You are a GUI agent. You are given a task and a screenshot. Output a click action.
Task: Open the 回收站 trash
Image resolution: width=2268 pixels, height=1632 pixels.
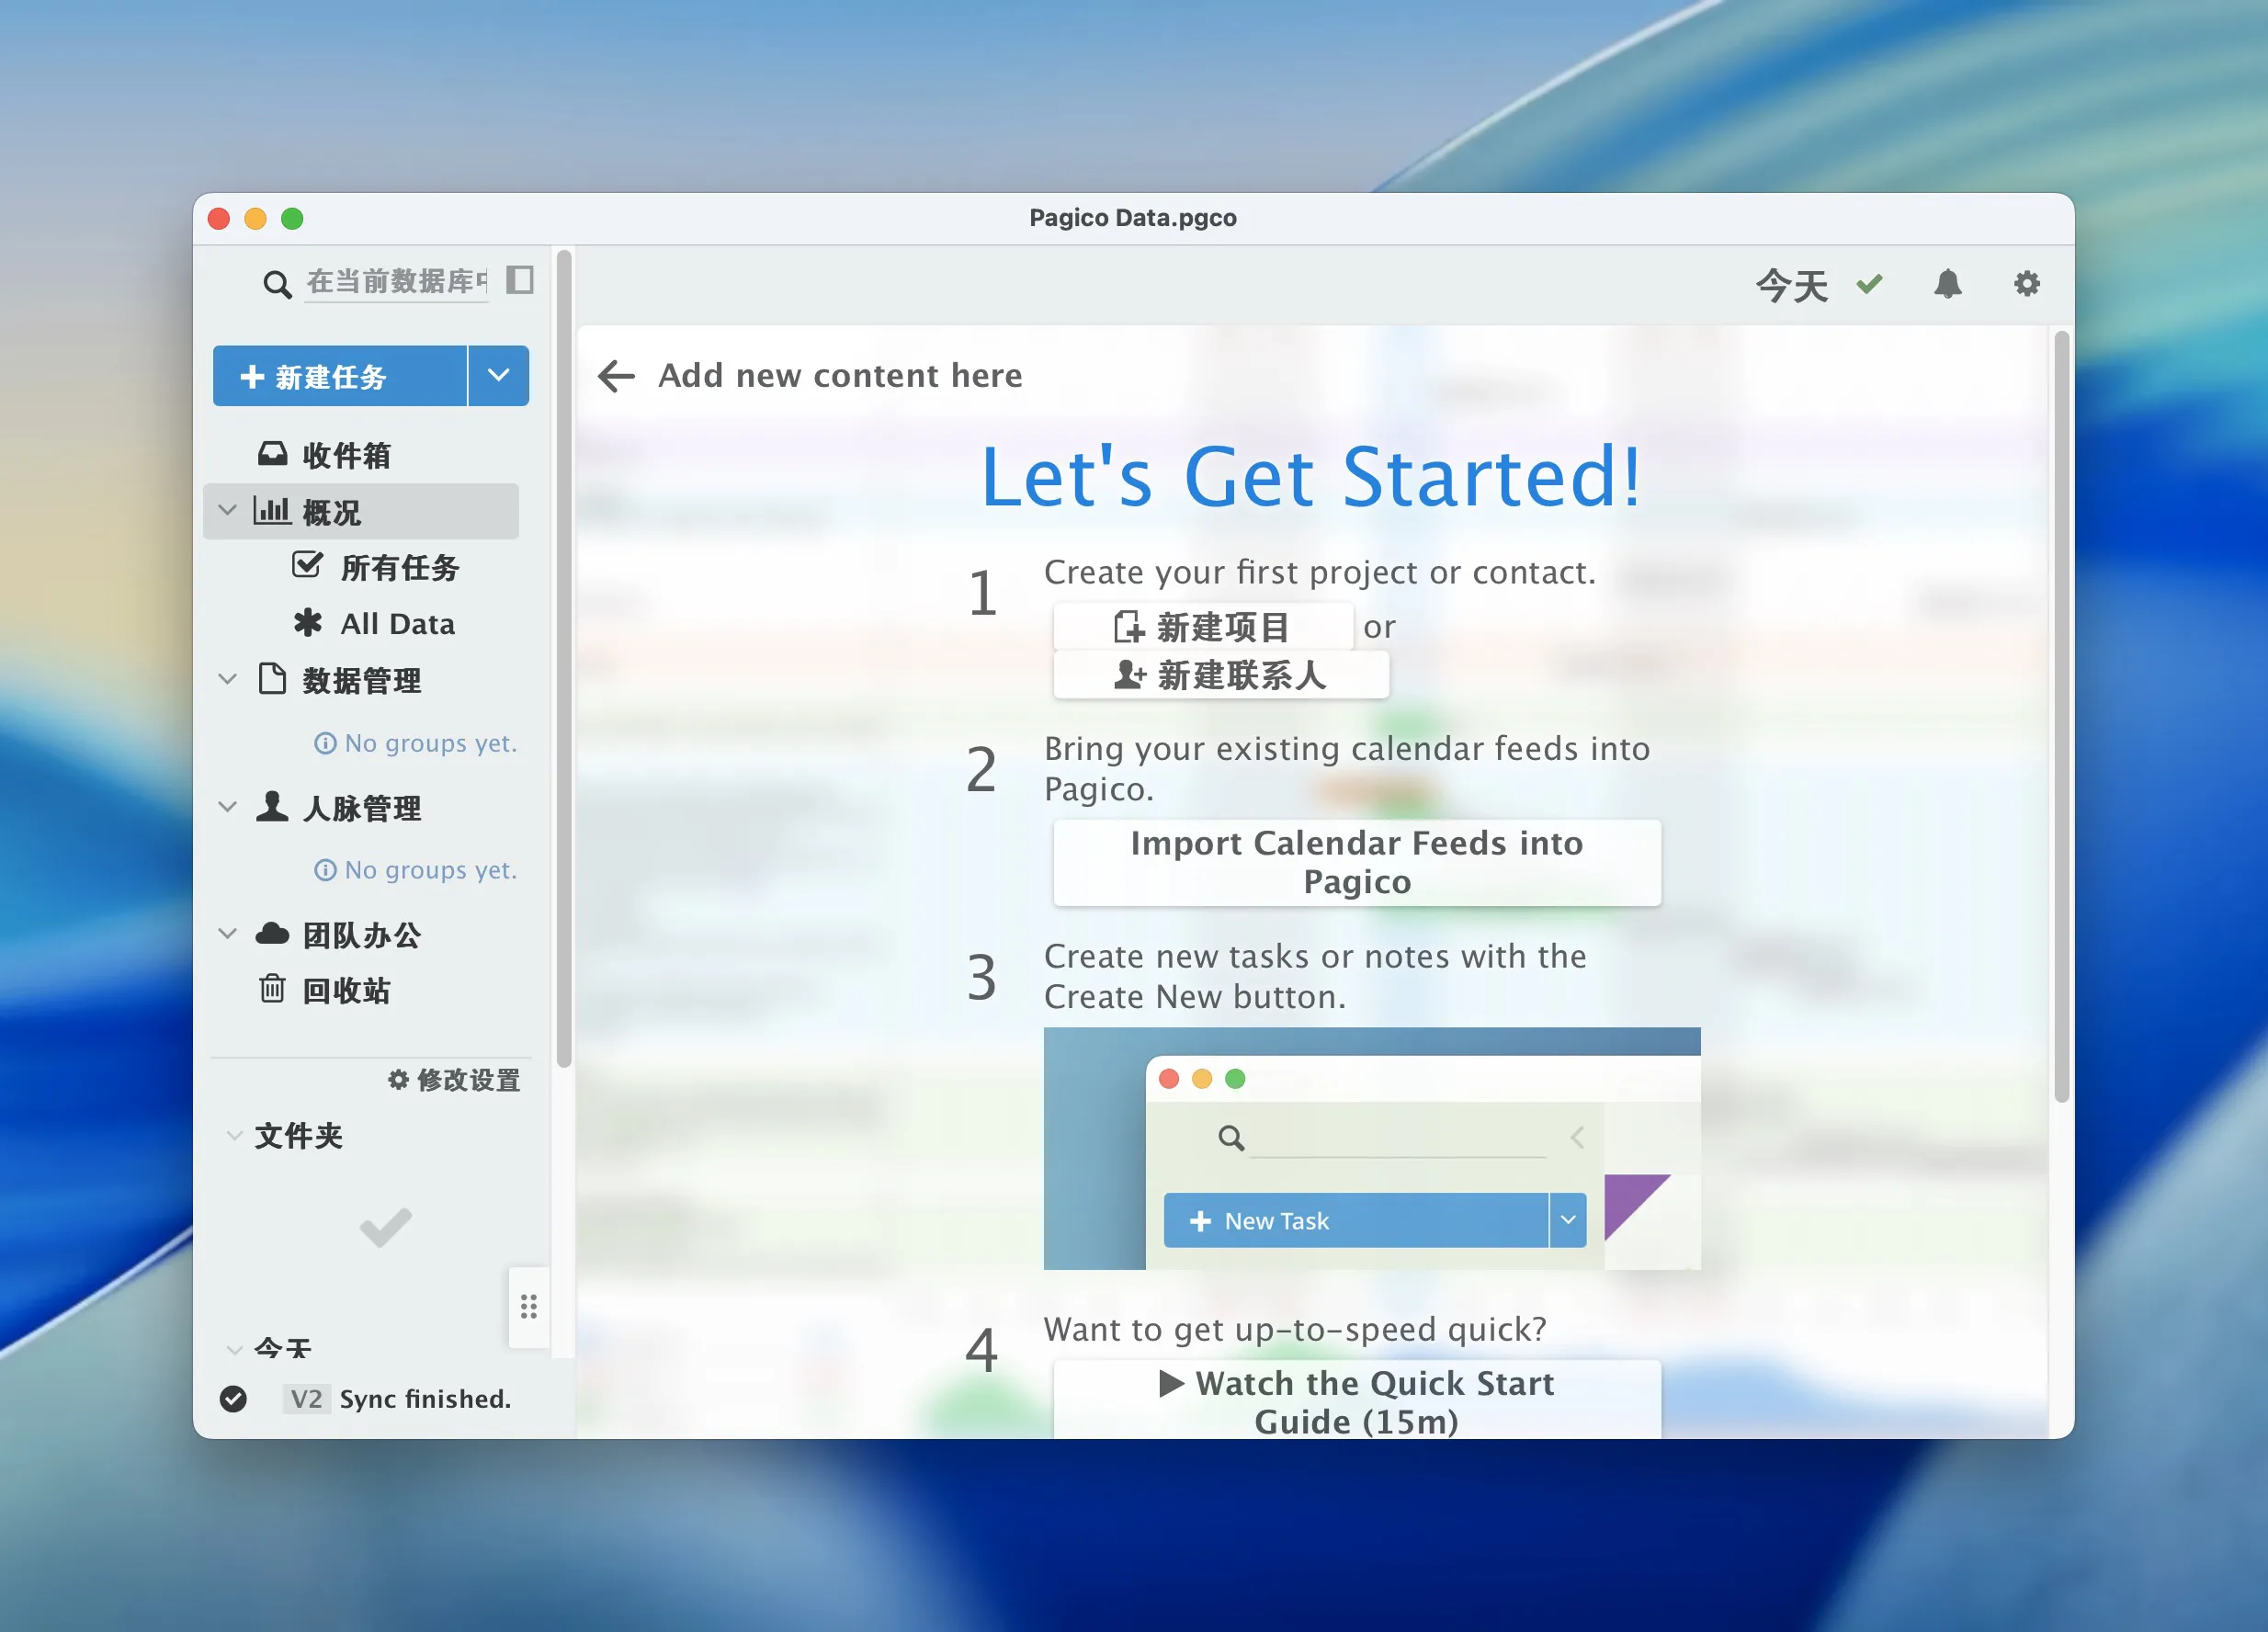tap(347, 990)
